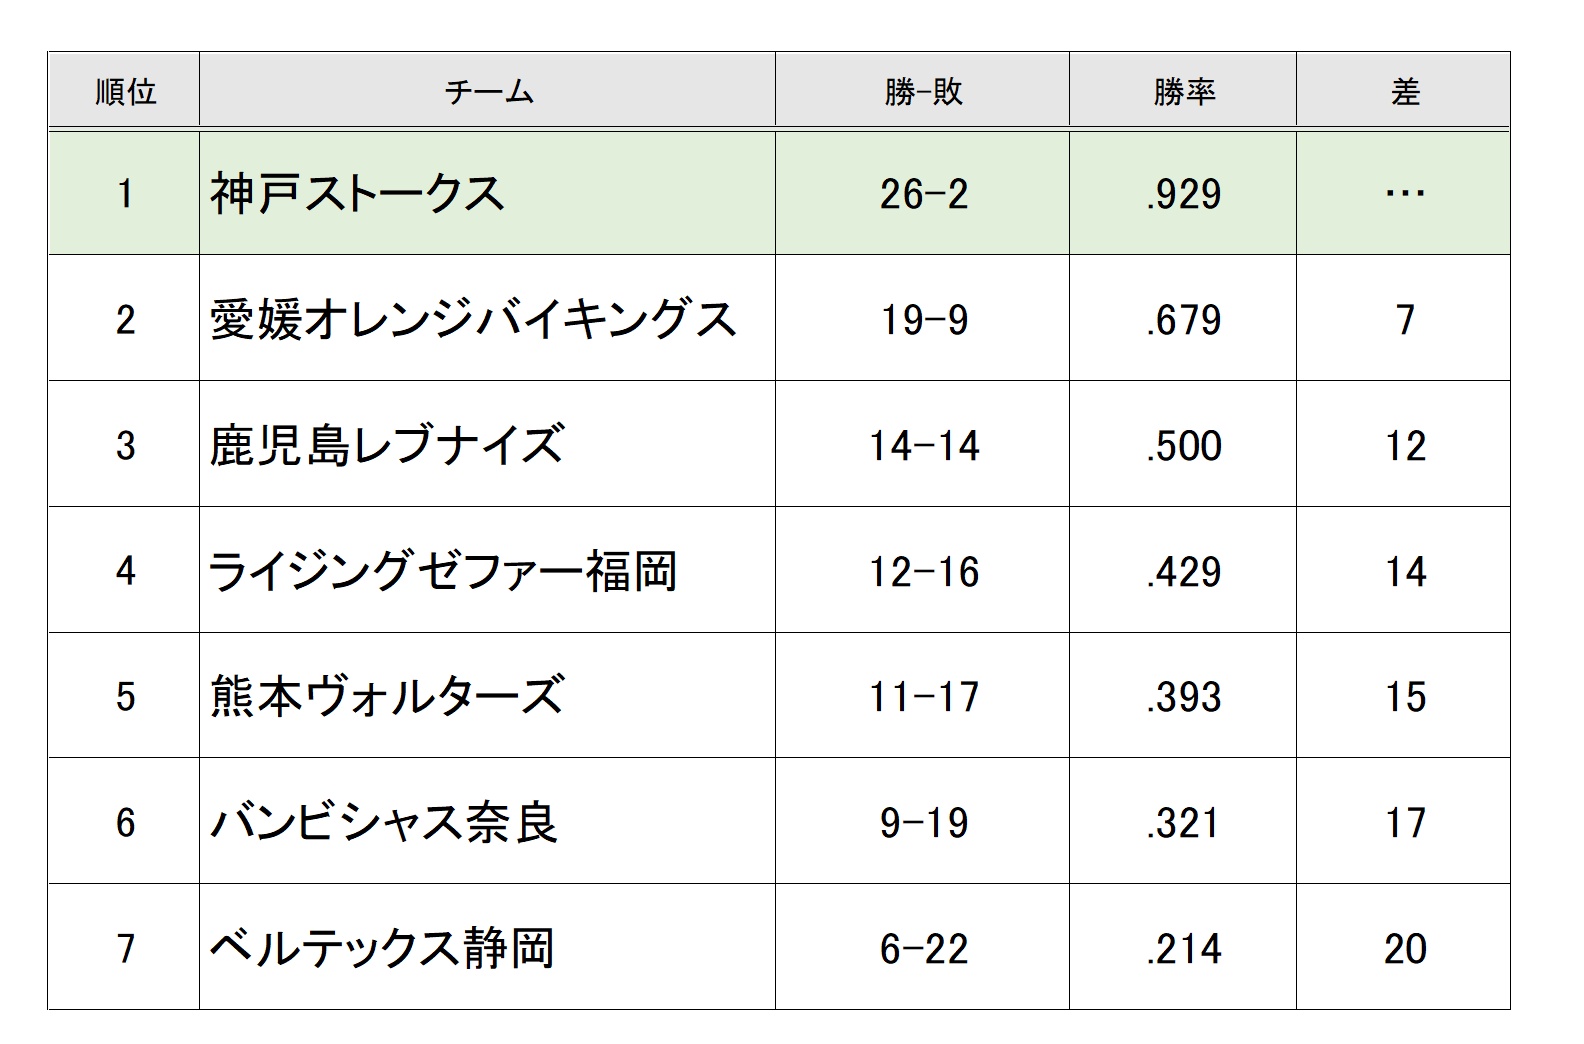Click the .679 win percentage cell

[1184, 320]
